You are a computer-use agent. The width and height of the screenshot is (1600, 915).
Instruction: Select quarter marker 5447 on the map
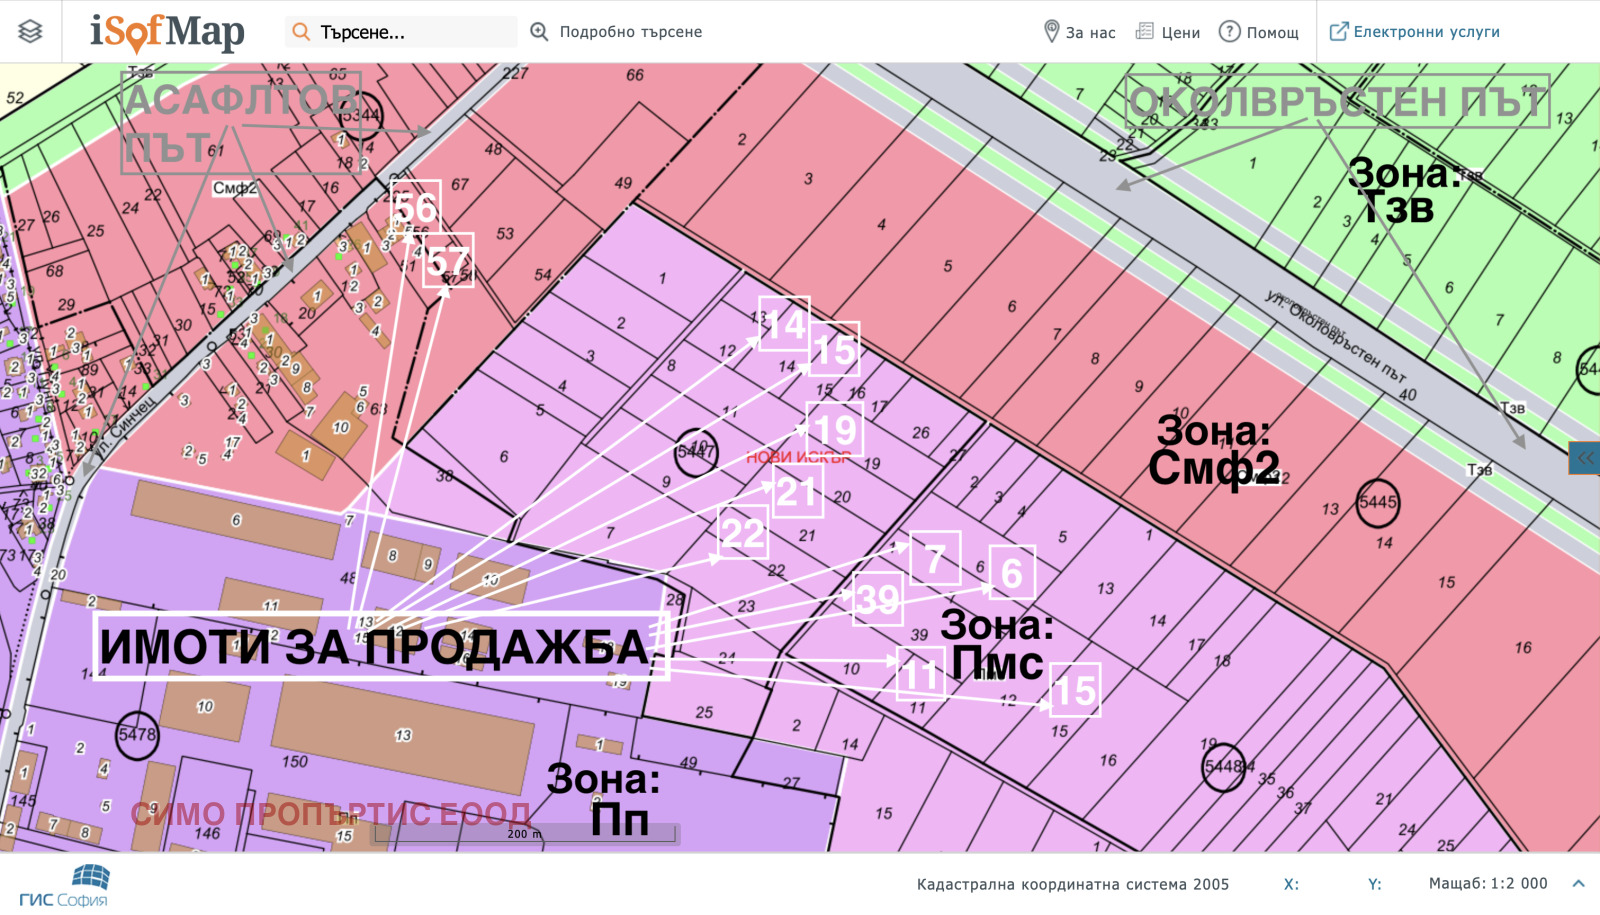point(696,451)
